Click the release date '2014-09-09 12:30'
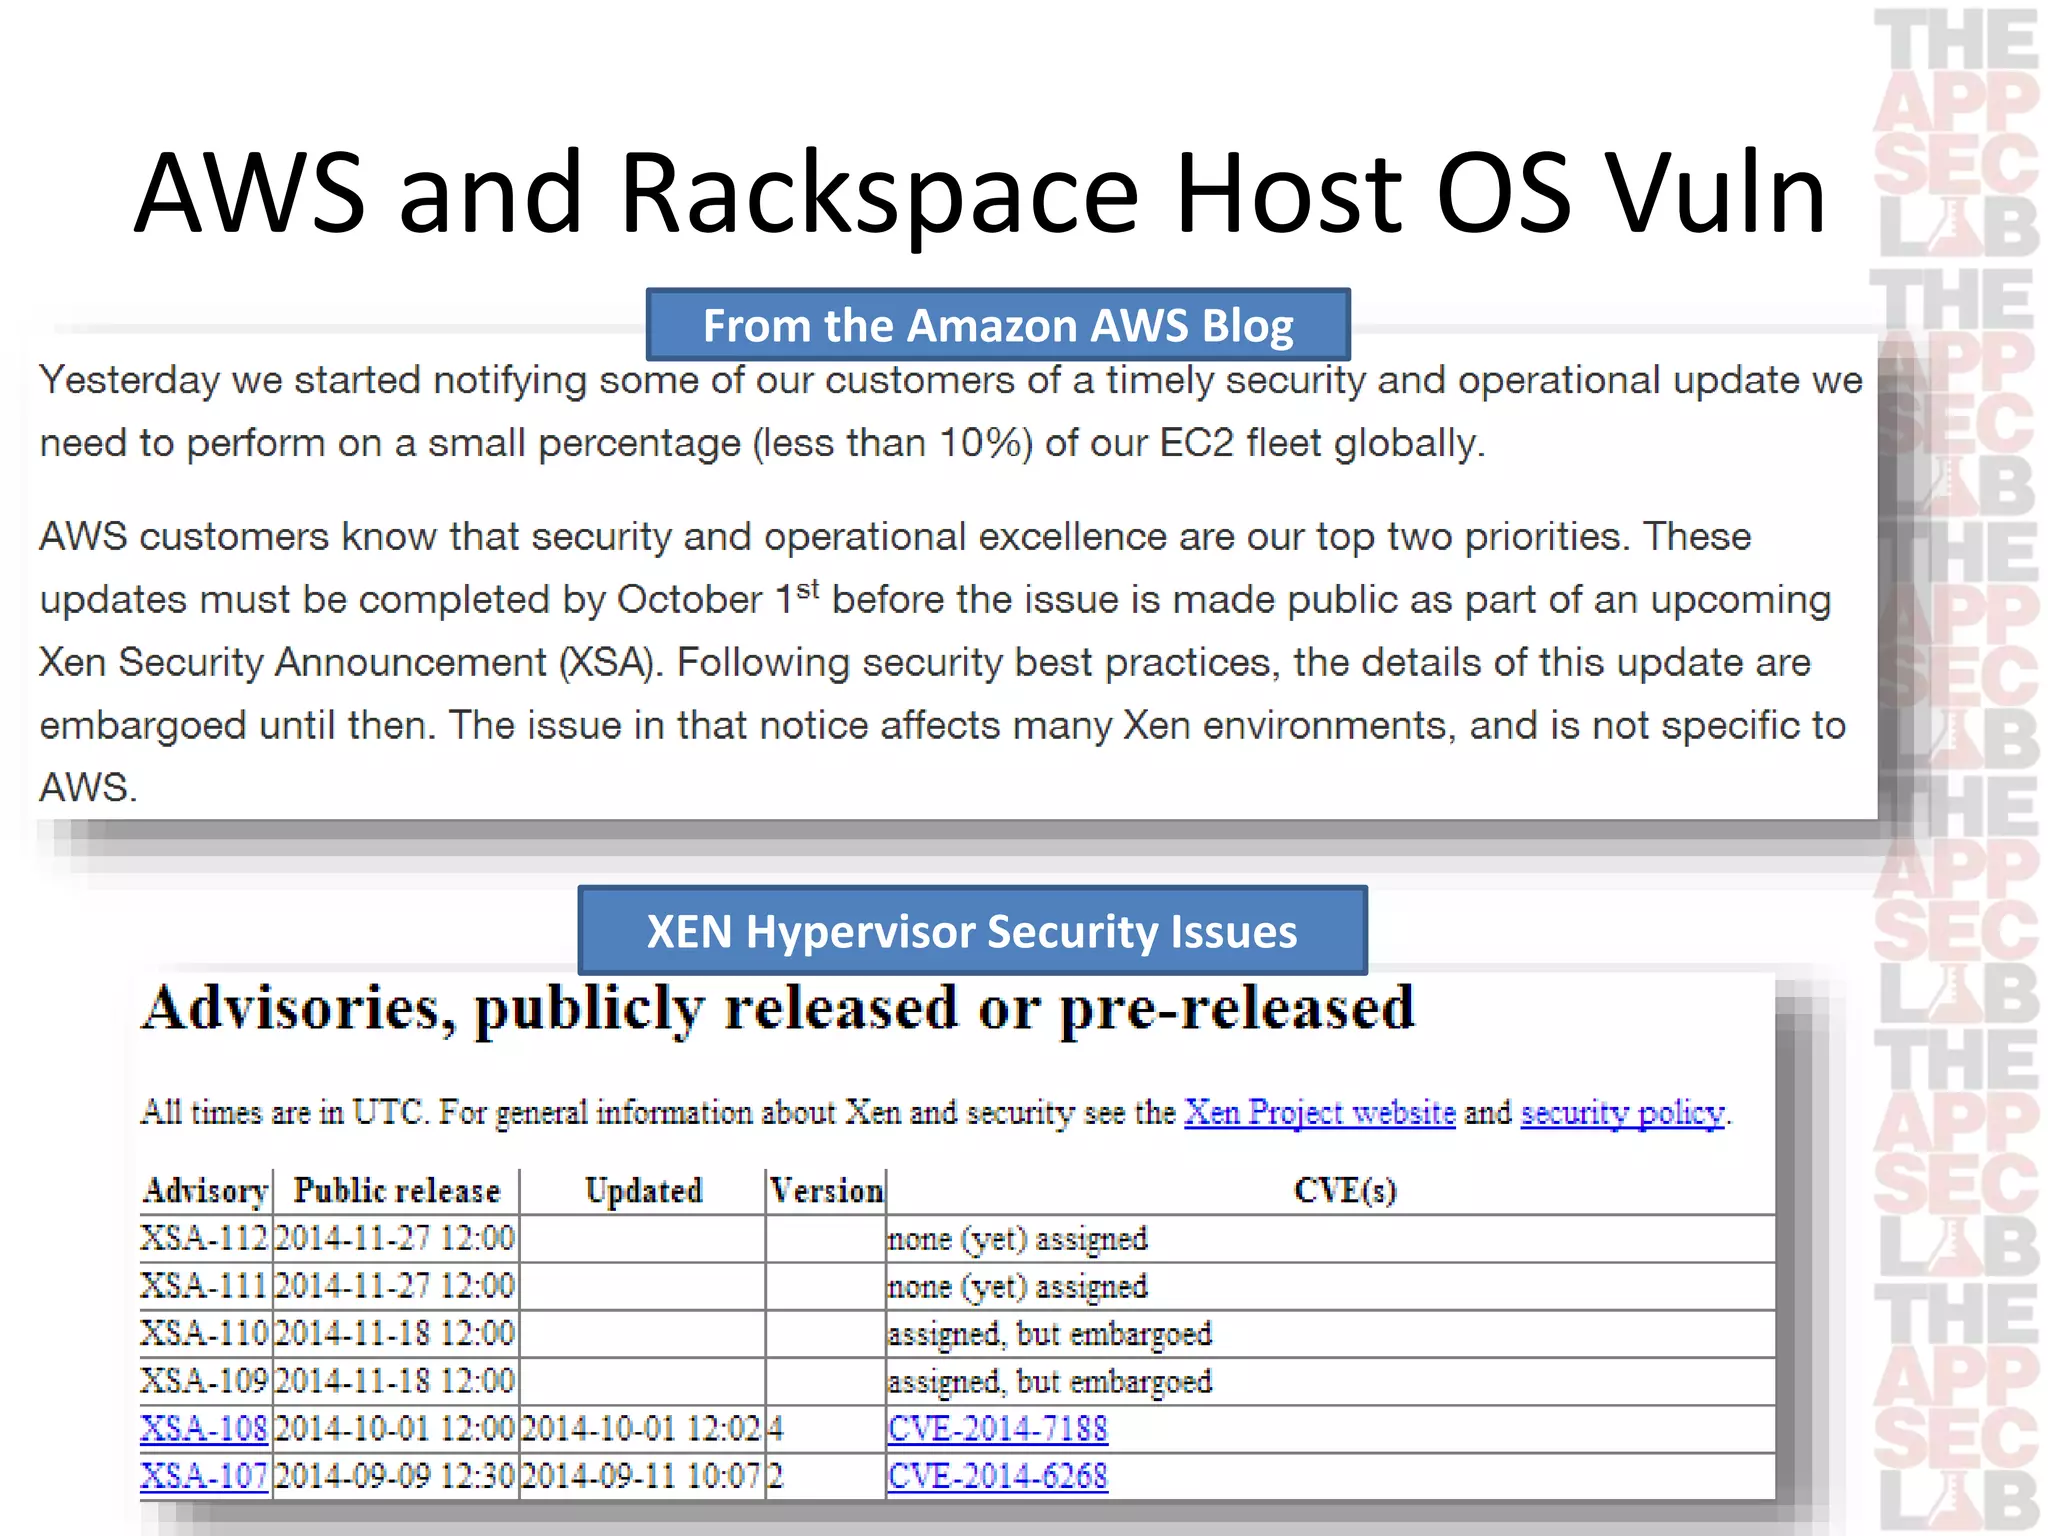This screenshot has height=1536, width=2048. [x=395, y=1476]
